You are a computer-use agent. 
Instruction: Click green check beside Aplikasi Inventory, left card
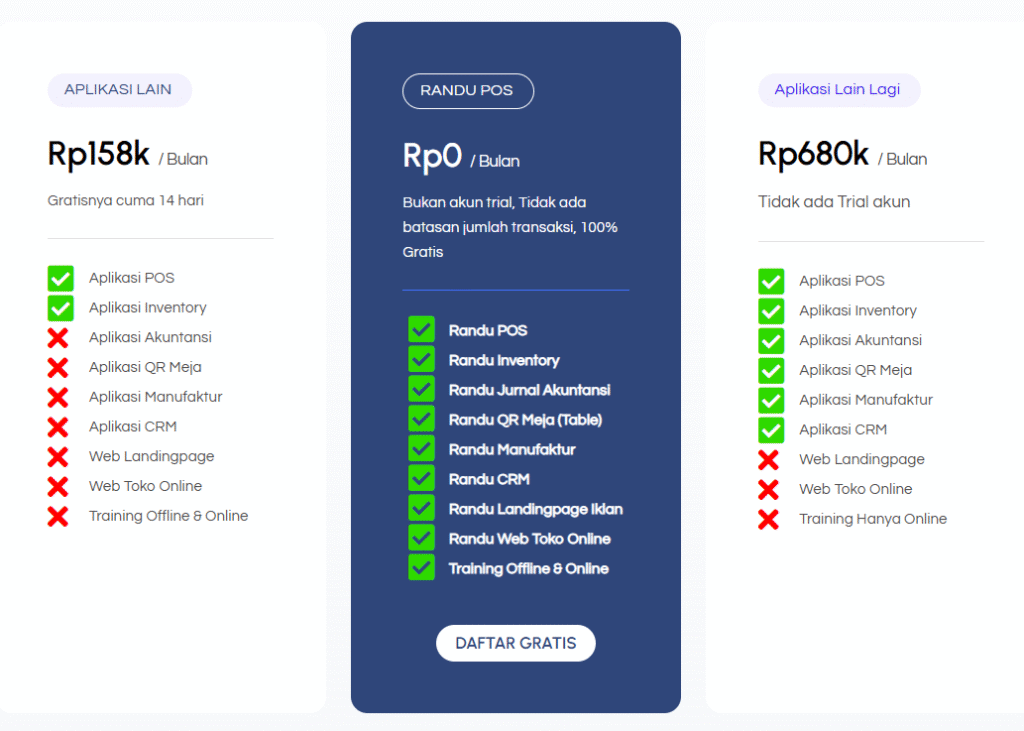[61, 308]
